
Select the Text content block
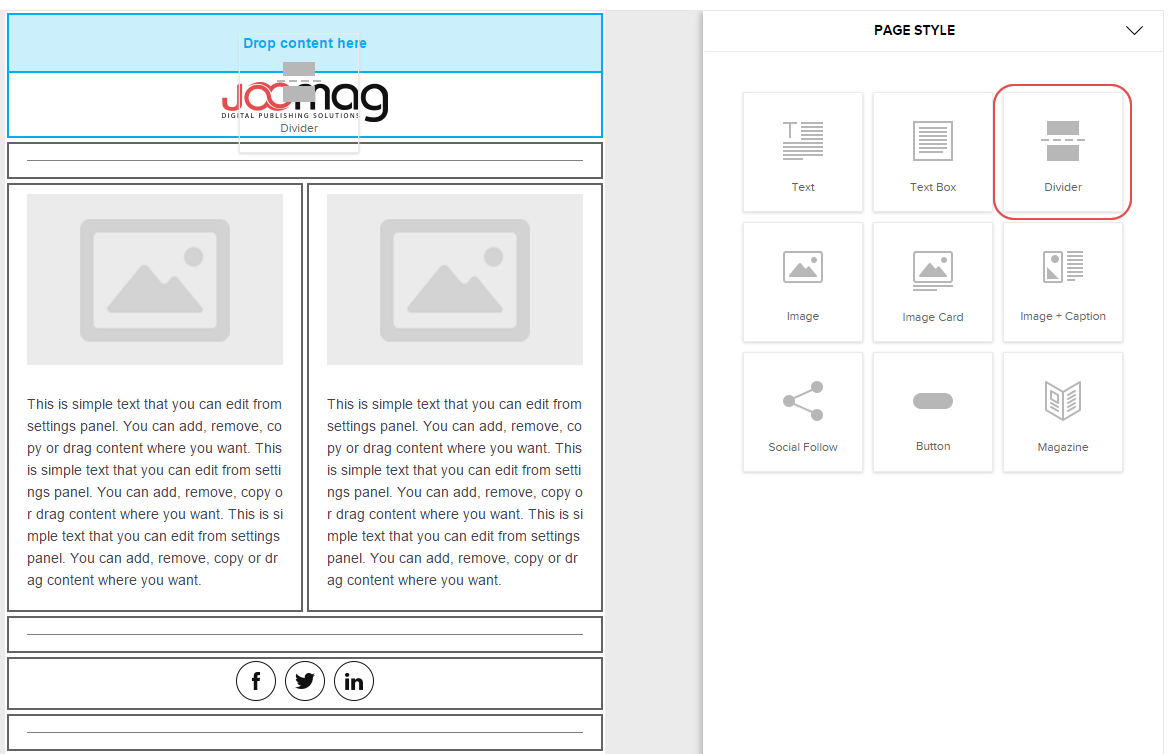point(802,152)
